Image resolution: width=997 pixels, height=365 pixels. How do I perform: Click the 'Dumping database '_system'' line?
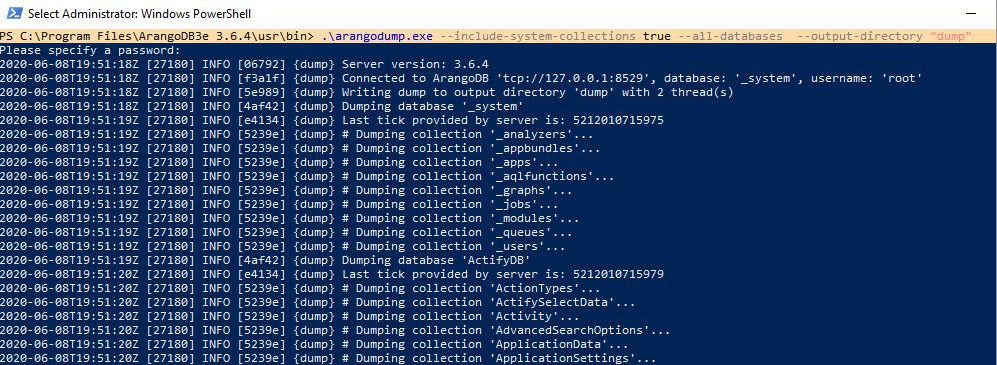(262, 106)
